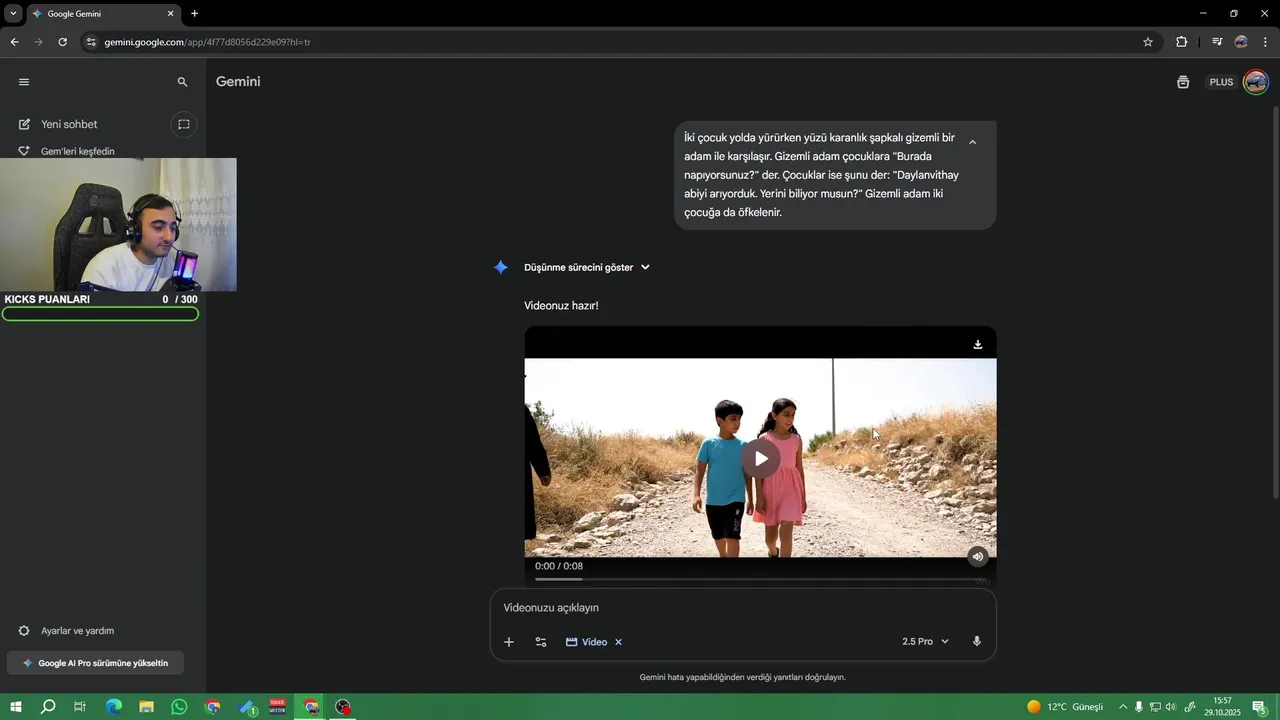The image size is (1280, 720).
Task: Click the Gemini title text
Action: tap(238, 82)
